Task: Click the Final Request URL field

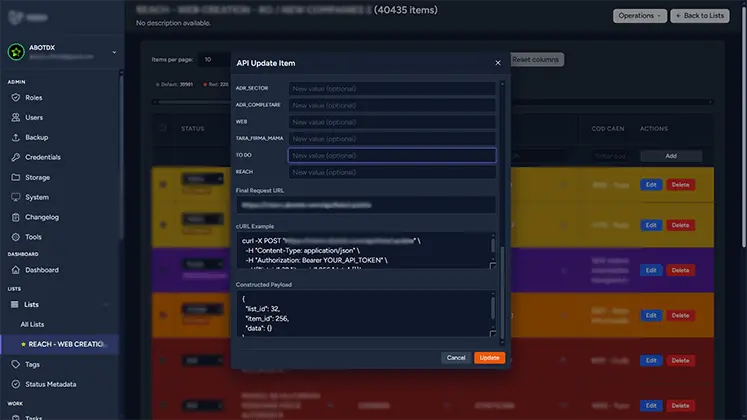Action: (366, 205)
